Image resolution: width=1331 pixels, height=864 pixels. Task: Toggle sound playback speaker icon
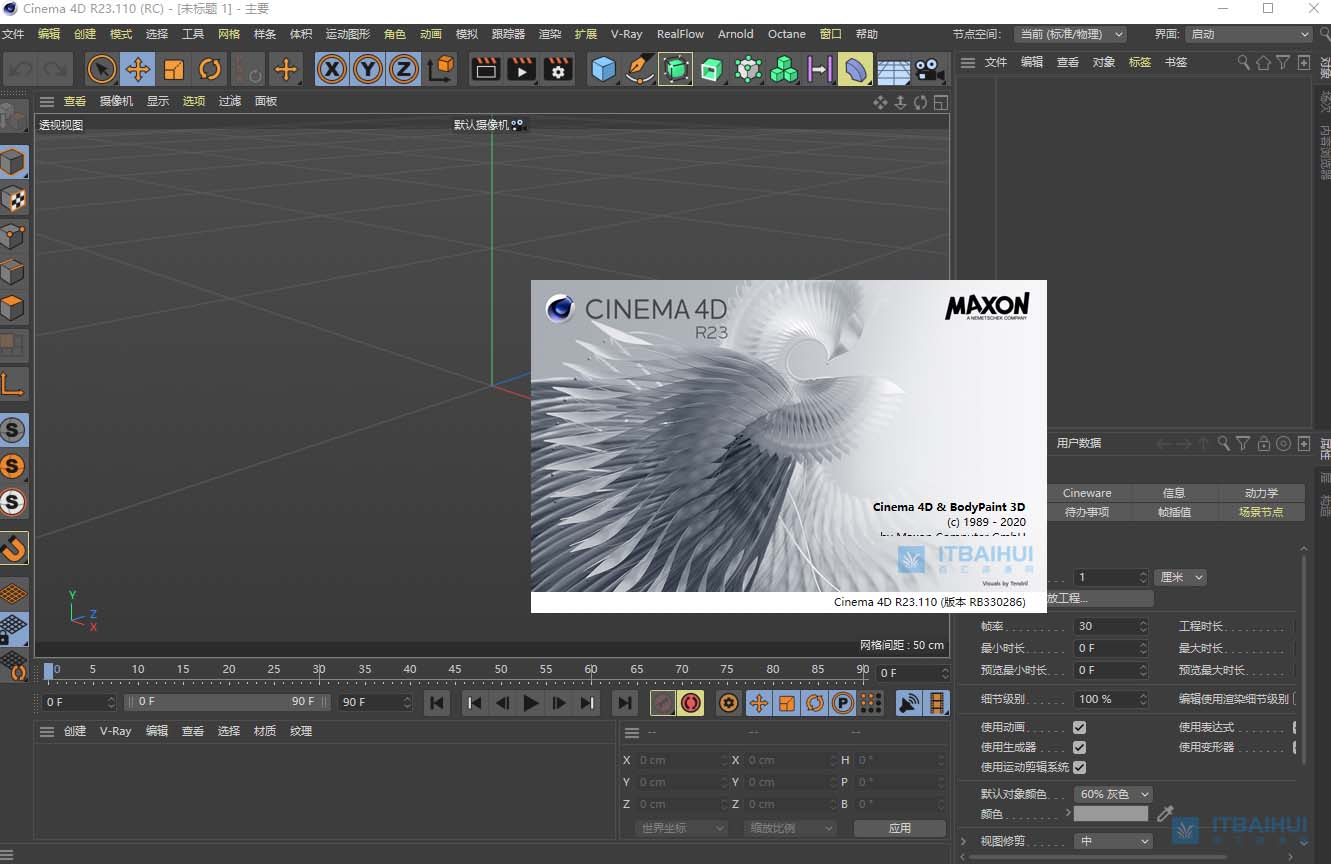tap(909, 703)
